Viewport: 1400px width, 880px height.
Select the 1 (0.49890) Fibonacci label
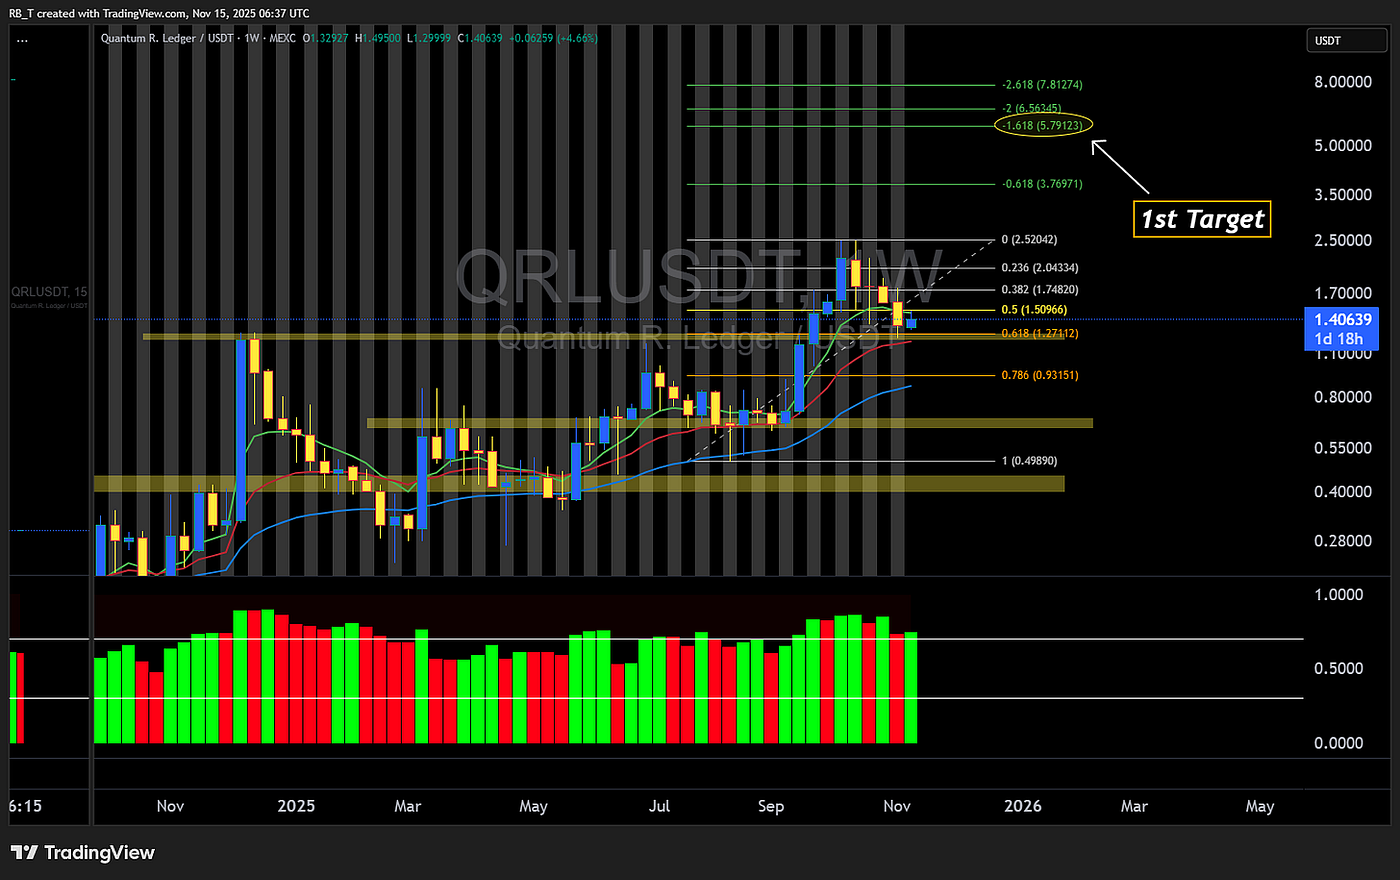click(1029, 461)
